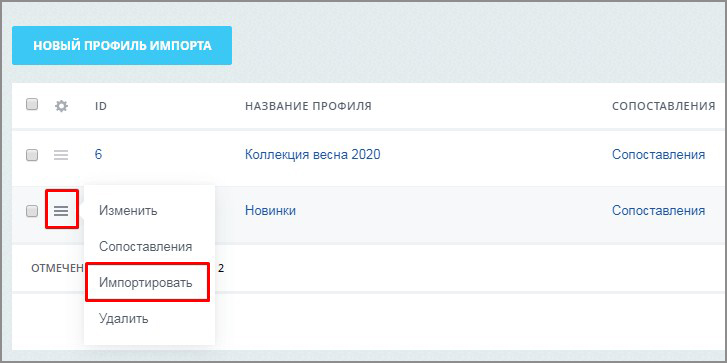The width and height of the screenshot is (727, 363).
Task: Open the Новинки profile link
Action: pyautogui.click(x=270, y=211)
